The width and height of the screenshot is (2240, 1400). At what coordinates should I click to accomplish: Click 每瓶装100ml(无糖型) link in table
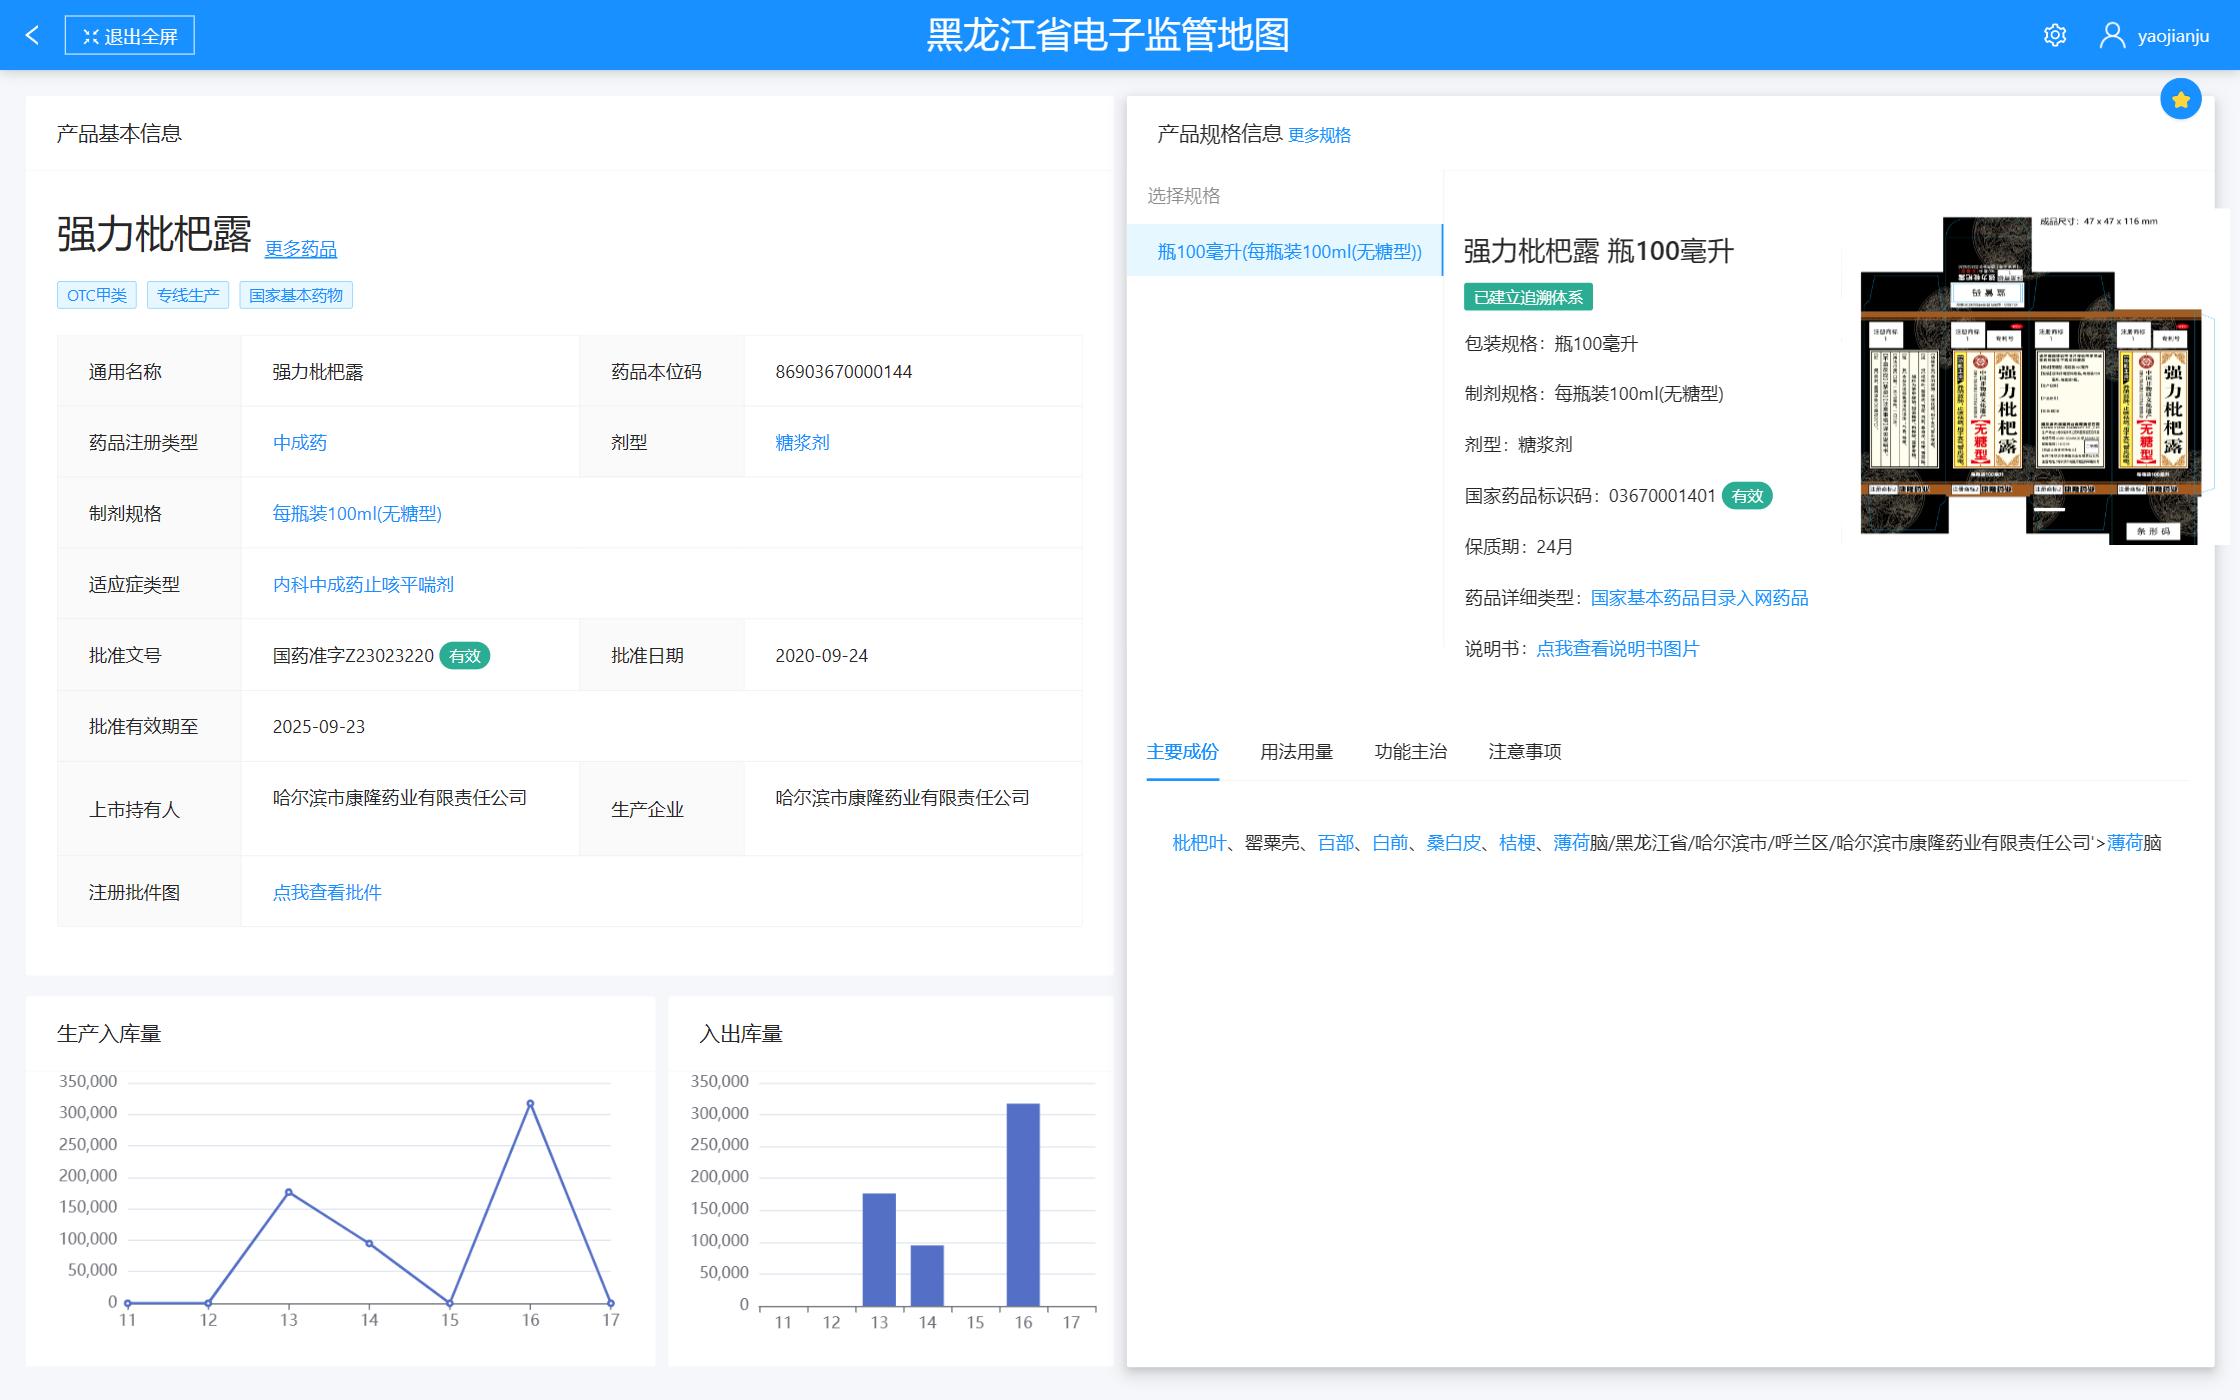coord(357,513)
